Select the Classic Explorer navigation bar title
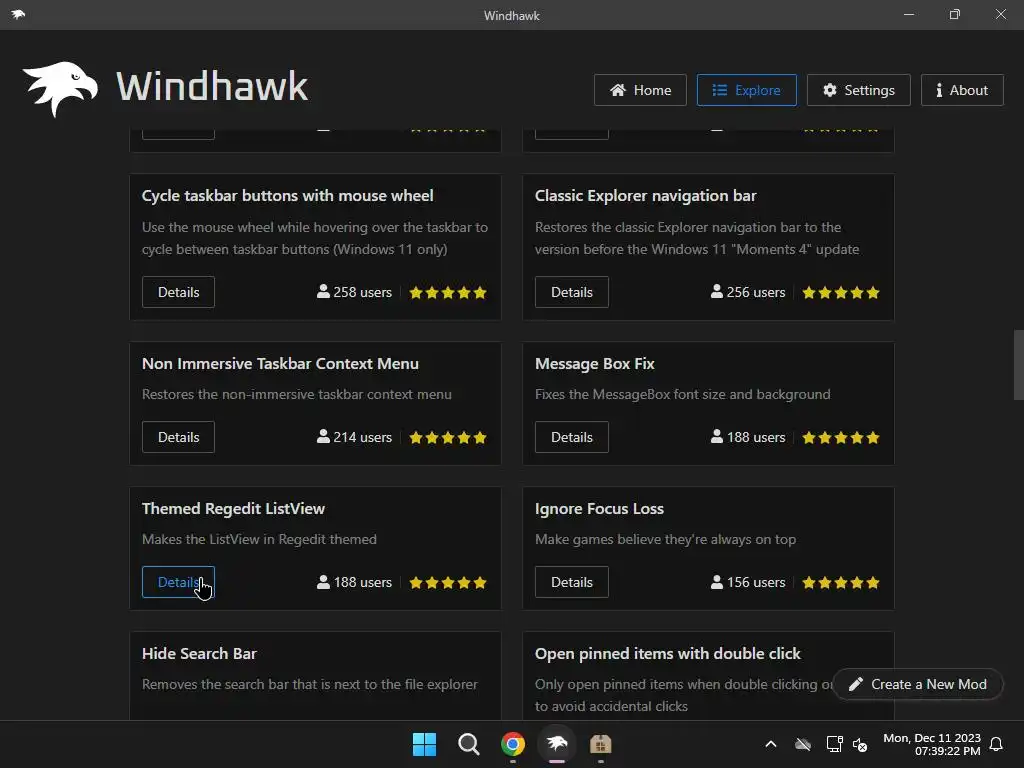Screen dimensions: 1024x768 (645, 195)
